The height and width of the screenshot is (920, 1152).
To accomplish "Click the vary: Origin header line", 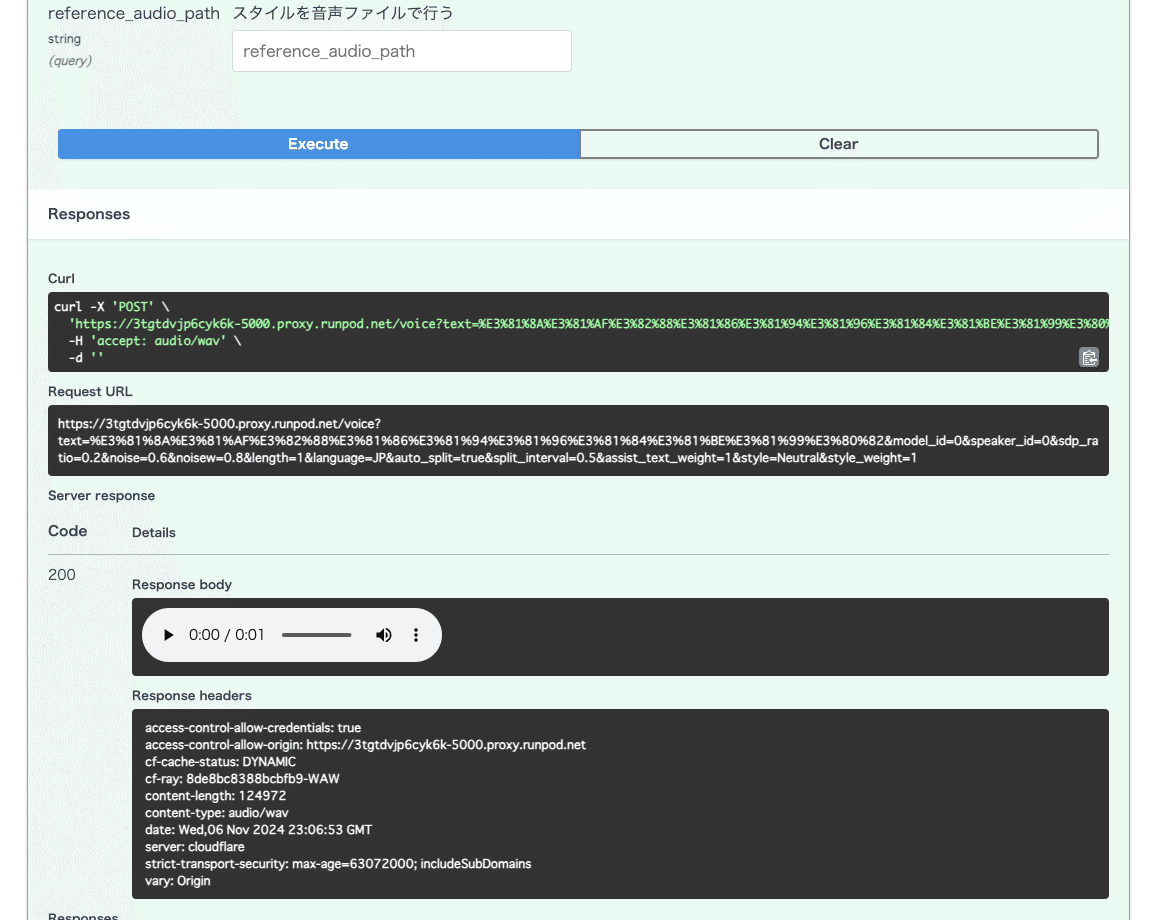I will point(178,880).
